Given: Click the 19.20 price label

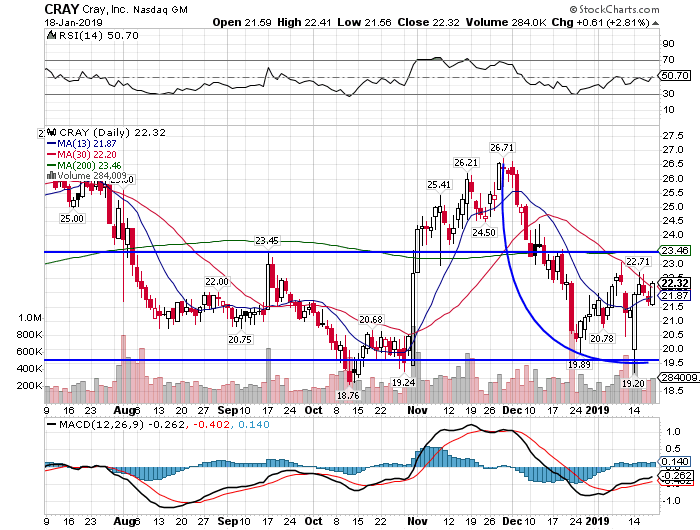Looking at the screenshot, I should click(633, 383).
